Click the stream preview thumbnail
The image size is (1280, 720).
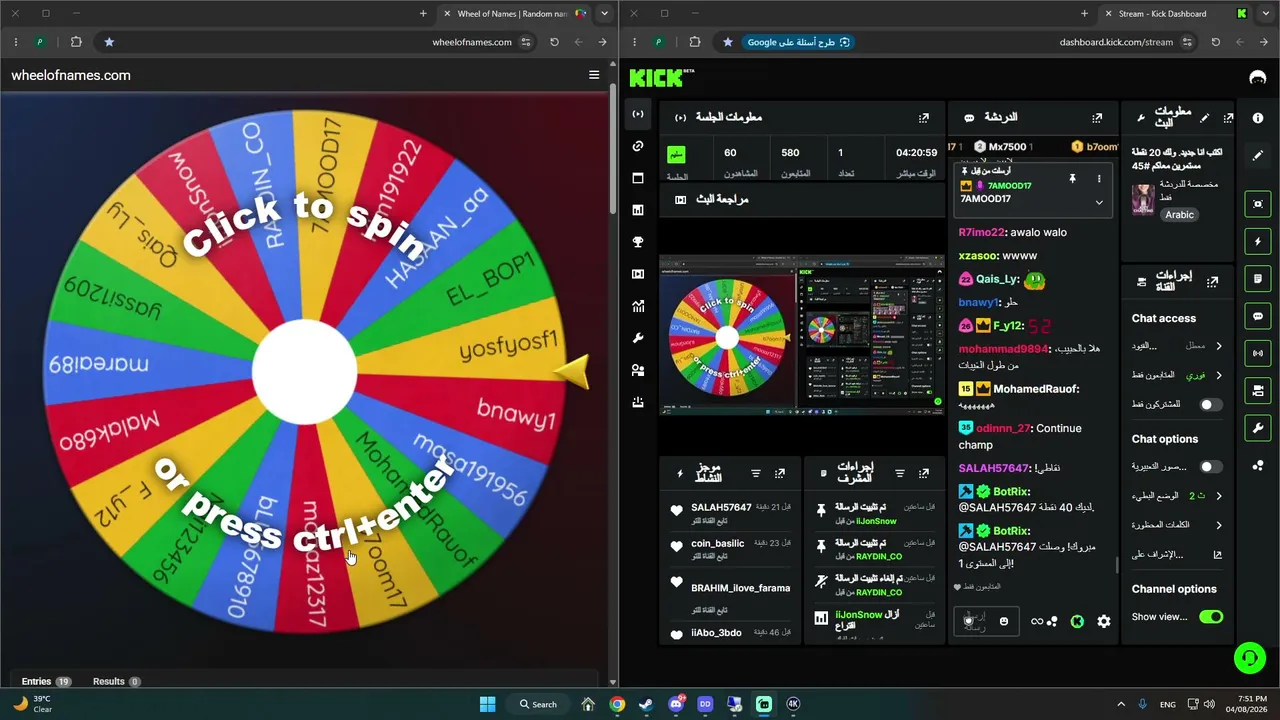click(801, 335)
